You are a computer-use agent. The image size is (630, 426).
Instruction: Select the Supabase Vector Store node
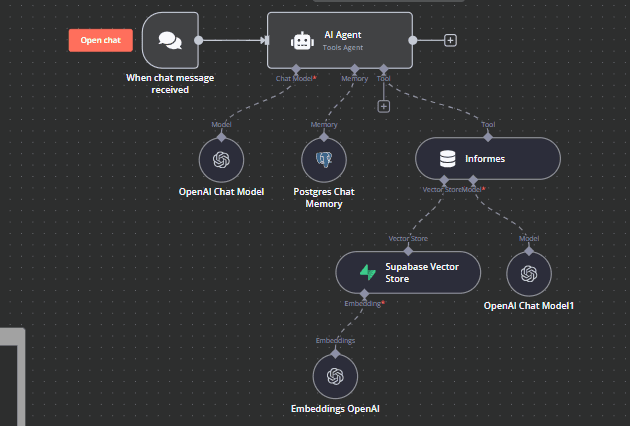pyautogui.click(x=408, y=272)
